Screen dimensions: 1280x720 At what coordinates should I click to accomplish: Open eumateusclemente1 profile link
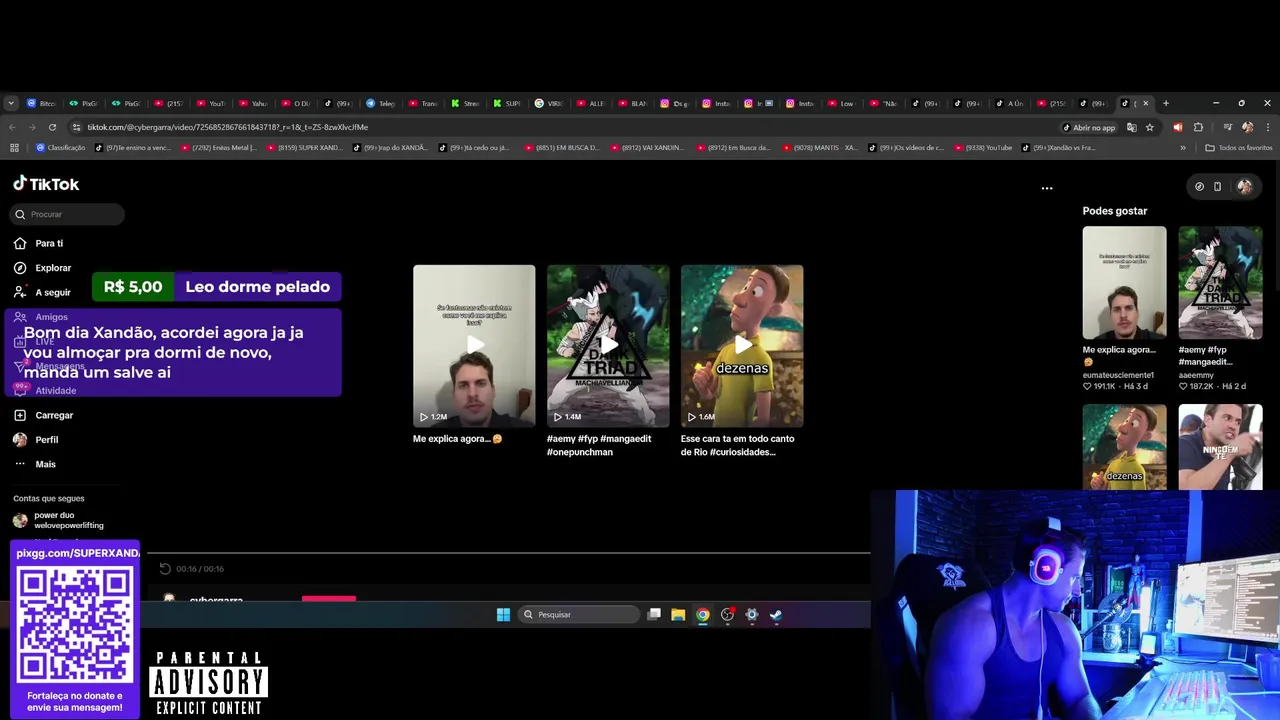click(1118, 375)
